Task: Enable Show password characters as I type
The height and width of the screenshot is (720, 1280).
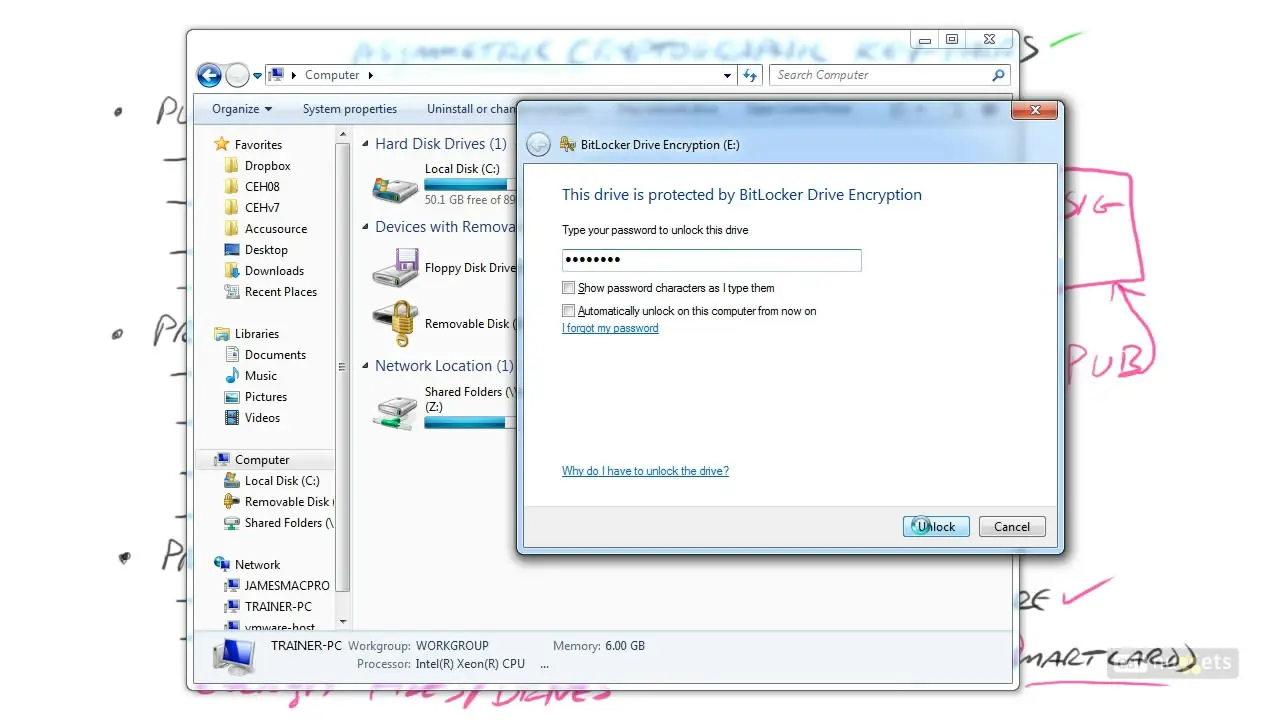Action: [x=569, y=288]
